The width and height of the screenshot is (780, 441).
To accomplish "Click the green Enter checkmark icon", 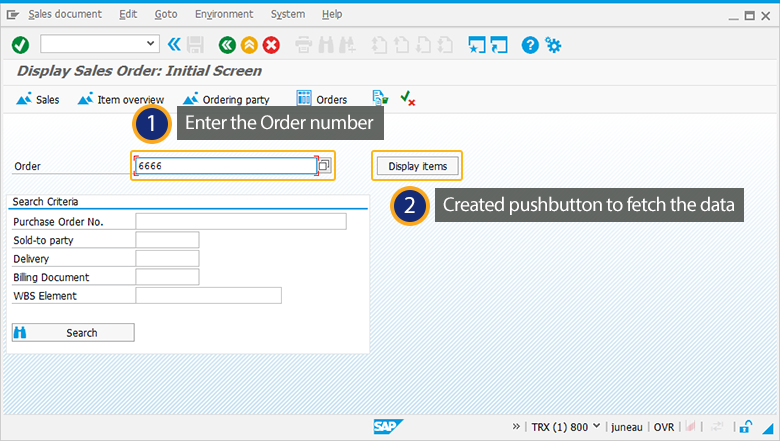I will click(x=20, y=45).
